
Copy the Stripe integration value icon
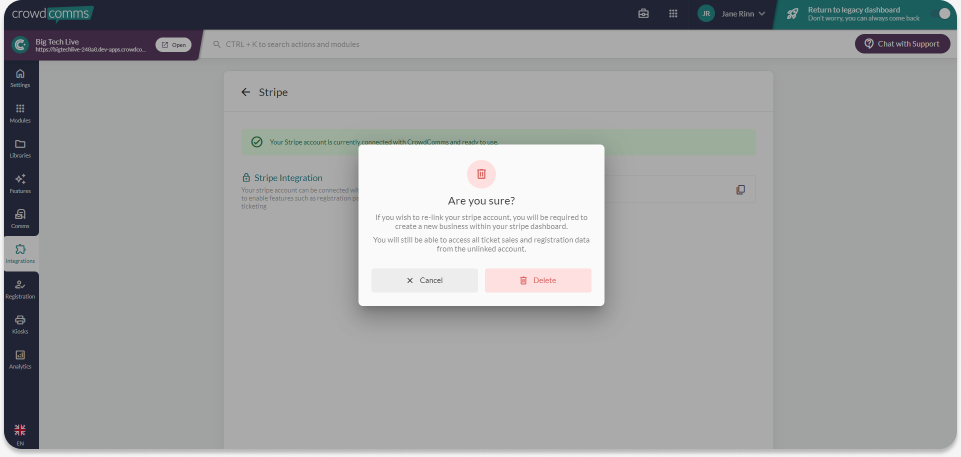click(740, 189)
